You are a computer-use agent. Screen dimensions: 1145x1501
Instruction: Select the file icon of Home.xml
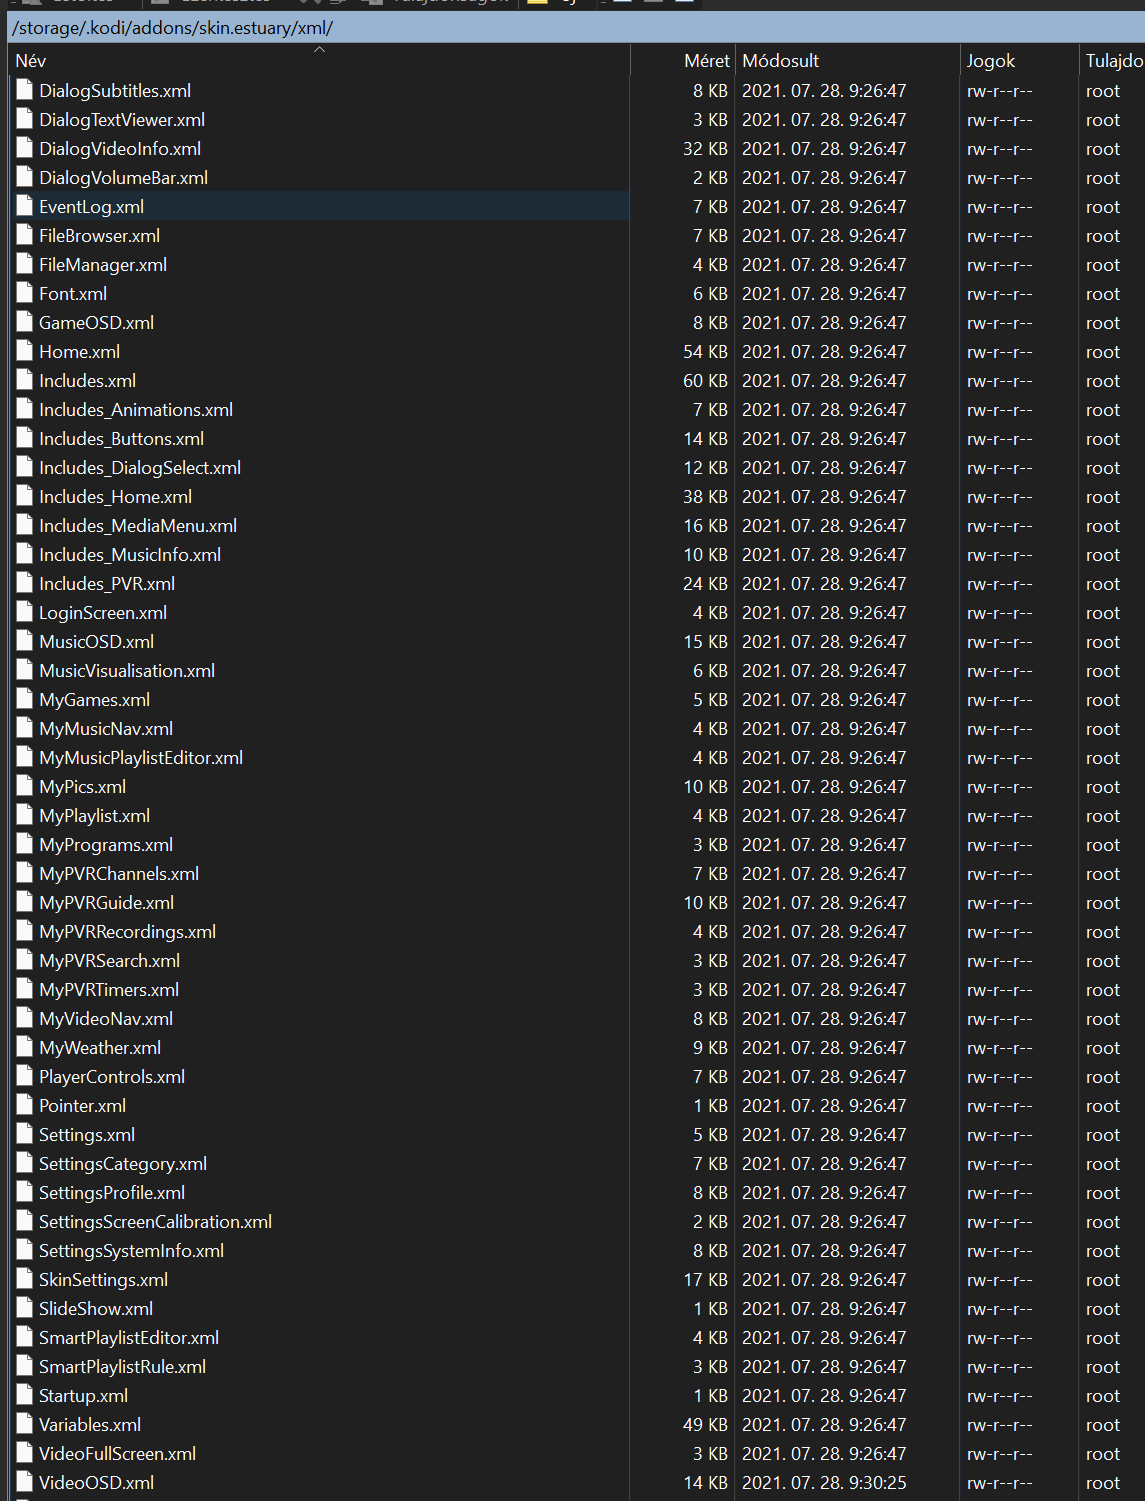click(25, 351)
